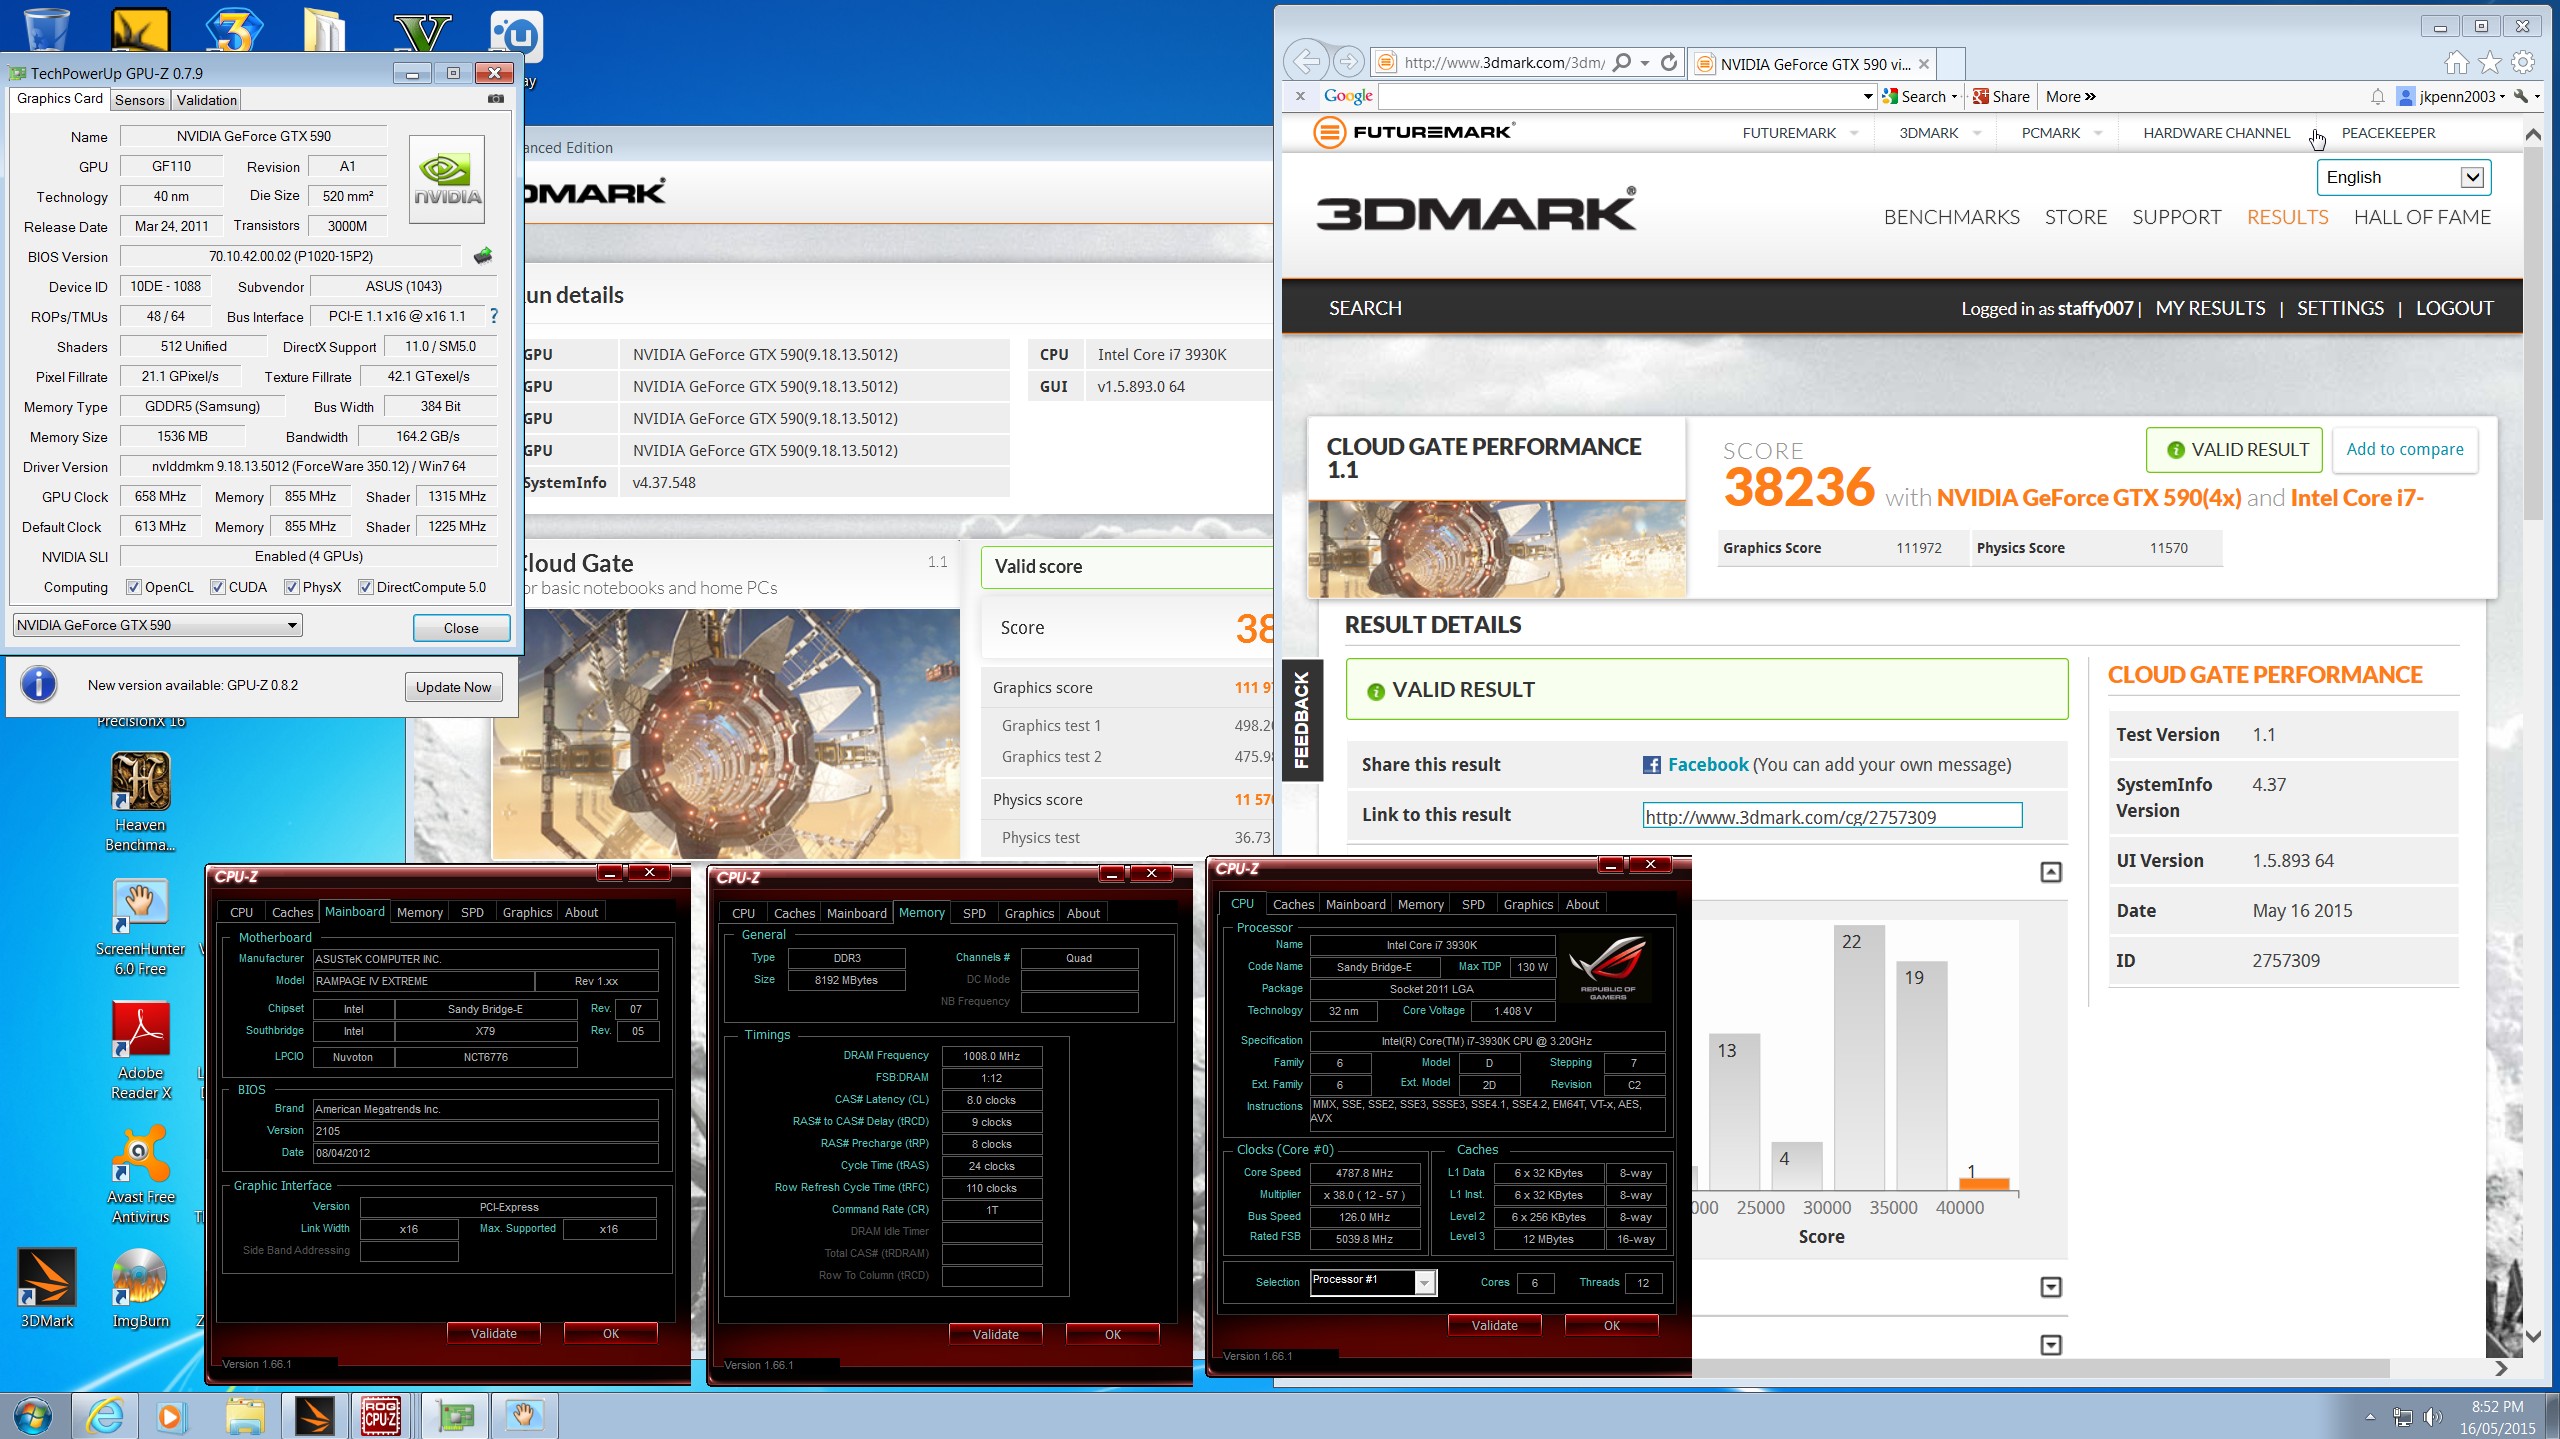Image resolution: width=2560 pixels, height=1439 pixels.
Task: Click the volume speaker tray icon
Action: [x=2432, y=1416]
